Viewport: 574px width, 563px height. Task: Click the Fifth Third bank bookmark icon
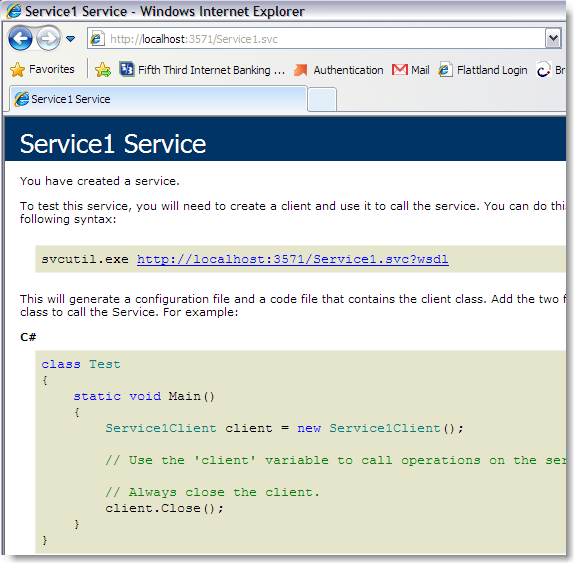127,69
